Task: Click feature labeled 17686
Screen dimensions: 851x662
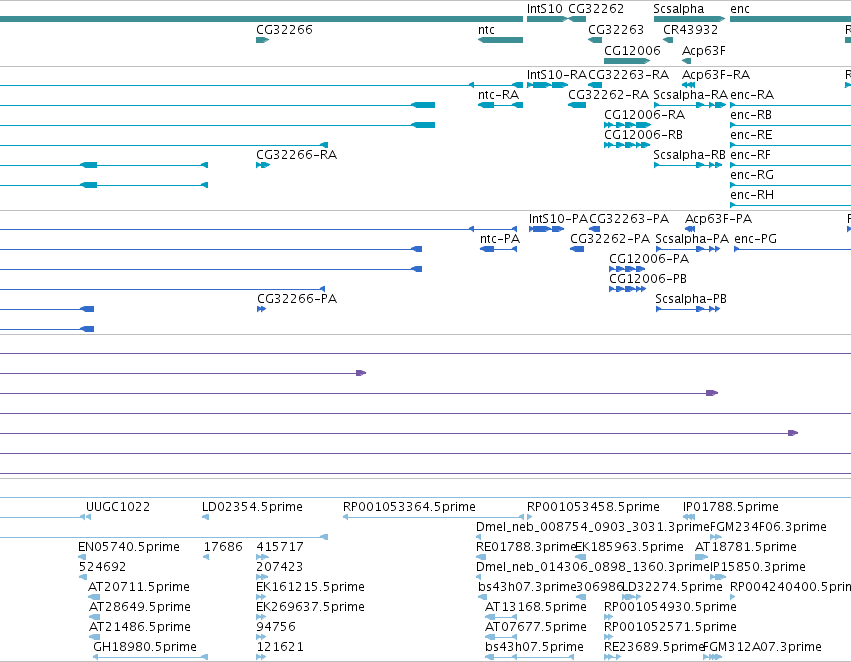Action: click(223, 547)
